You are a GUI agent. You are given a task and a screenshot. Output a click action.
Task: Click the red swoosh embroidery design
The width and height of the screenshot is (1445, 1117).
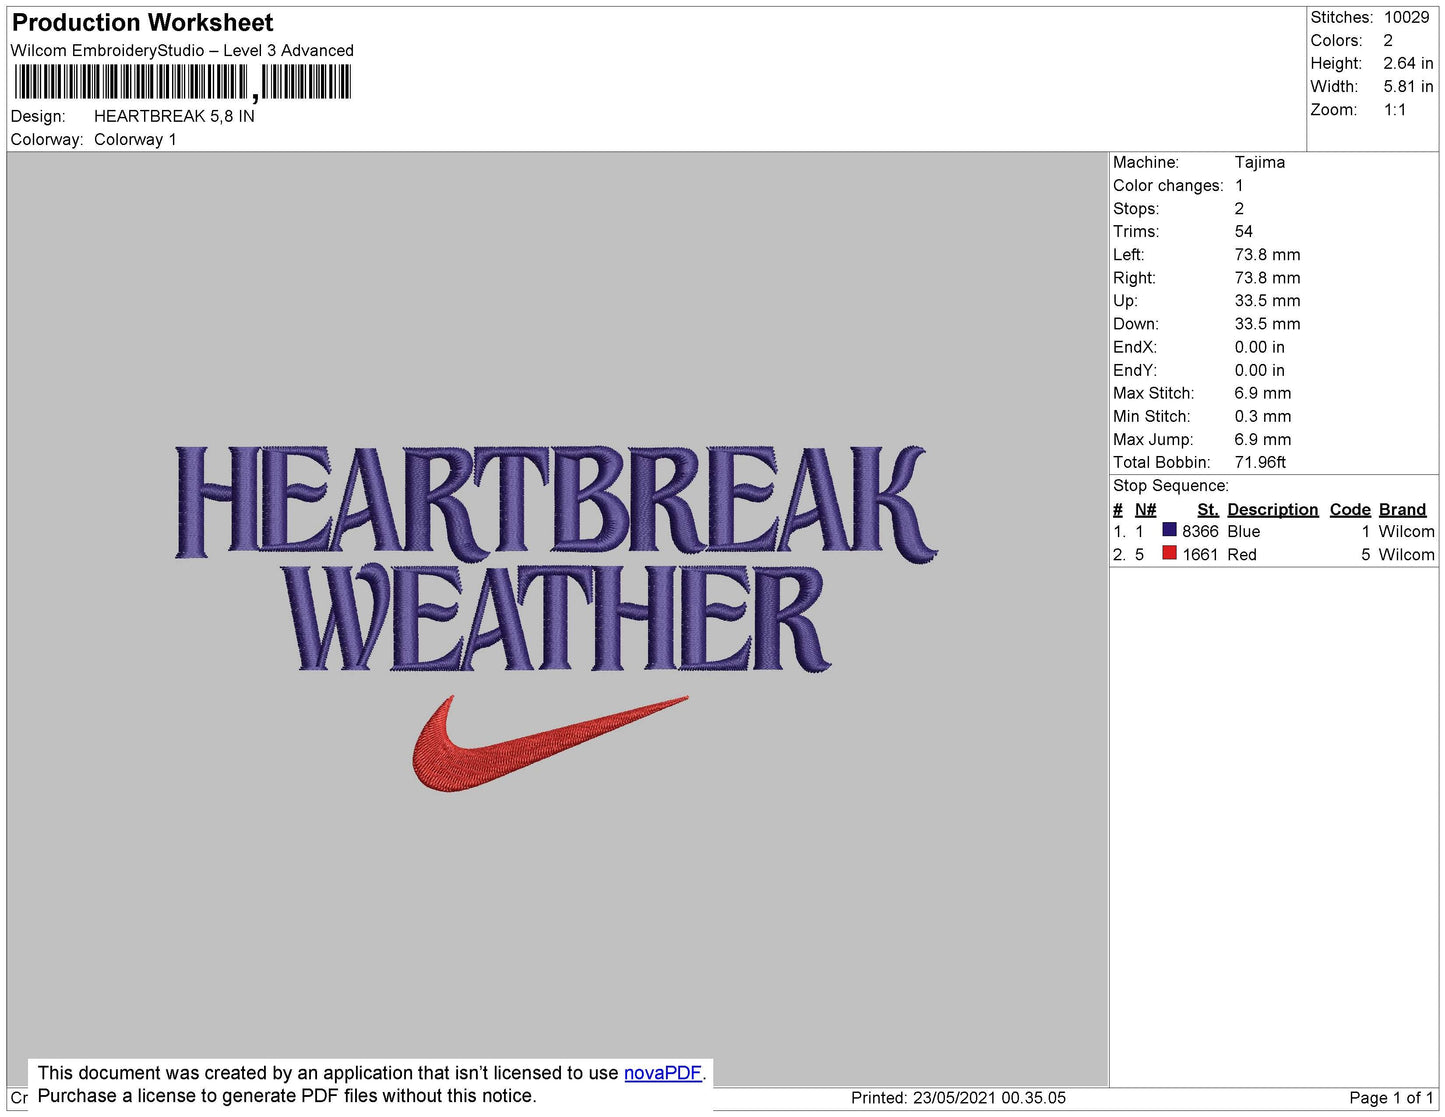(550, 744)
